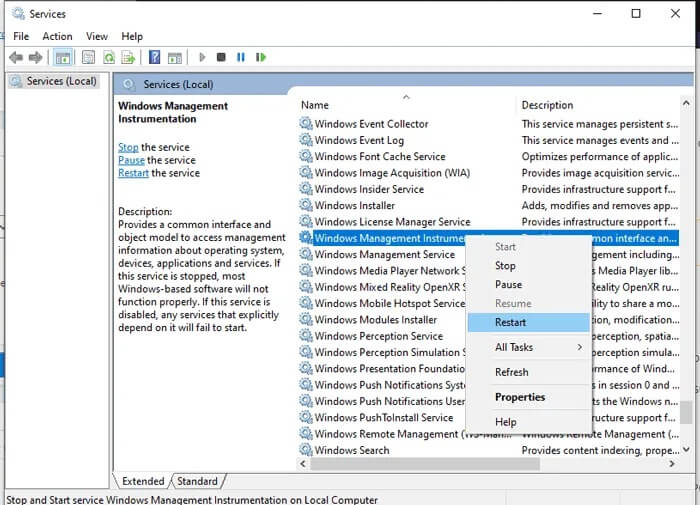Choose Help in the context menu
The height and width of the screenshot is (505, 700).
tap(529, 422)
